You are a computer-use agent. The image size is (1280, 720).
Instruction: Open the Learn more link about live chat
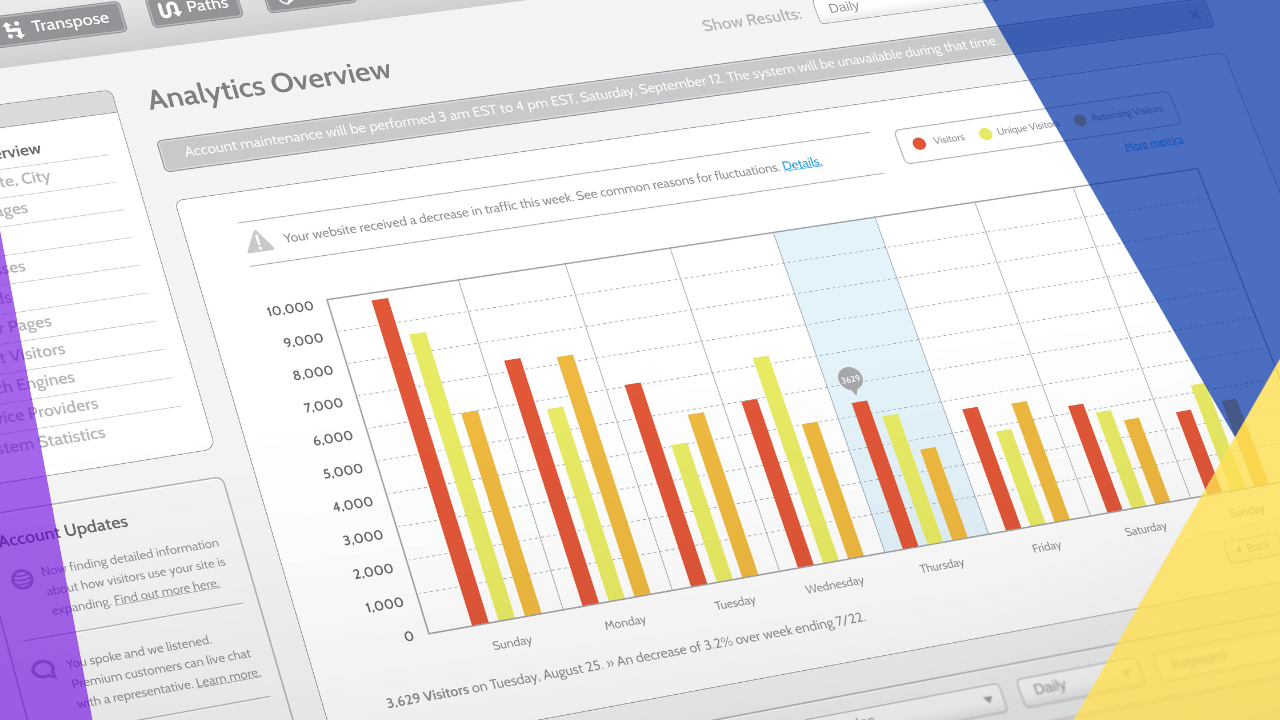[228, 678]
